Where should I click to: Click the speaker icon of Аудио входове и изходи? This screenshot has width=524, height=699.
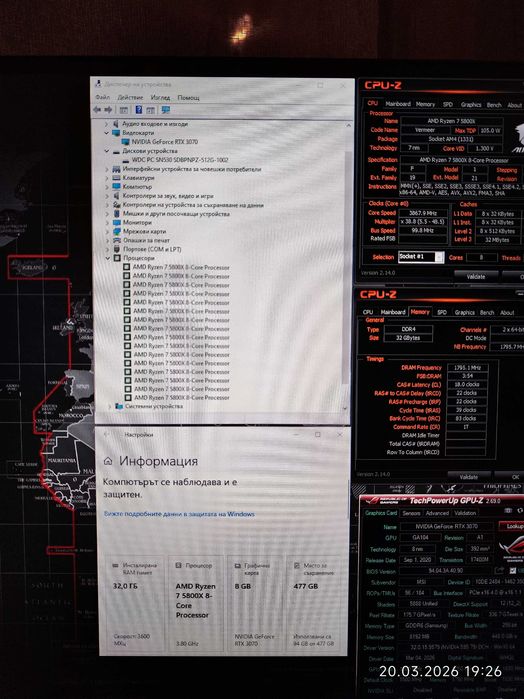coord(116,124)
